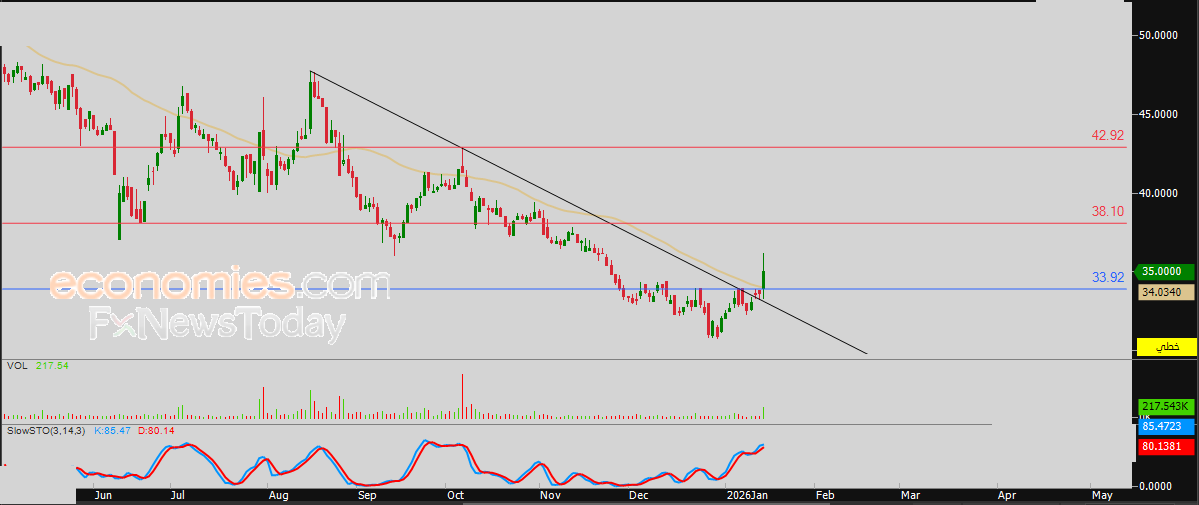Click the blue 85.4723 stochastic K tag
This screenshot has height=505, width=1199.
(1166, 425)
